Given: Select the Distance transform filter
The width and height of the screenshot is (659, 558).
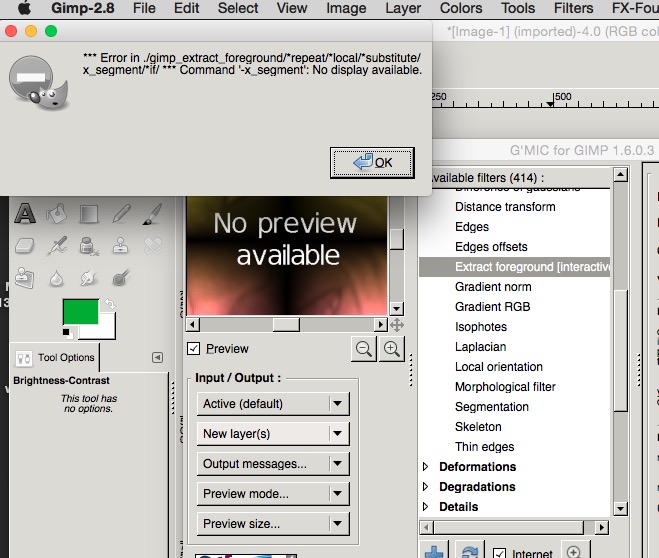Looking at the screenshot, I should (x=505, y=207).
